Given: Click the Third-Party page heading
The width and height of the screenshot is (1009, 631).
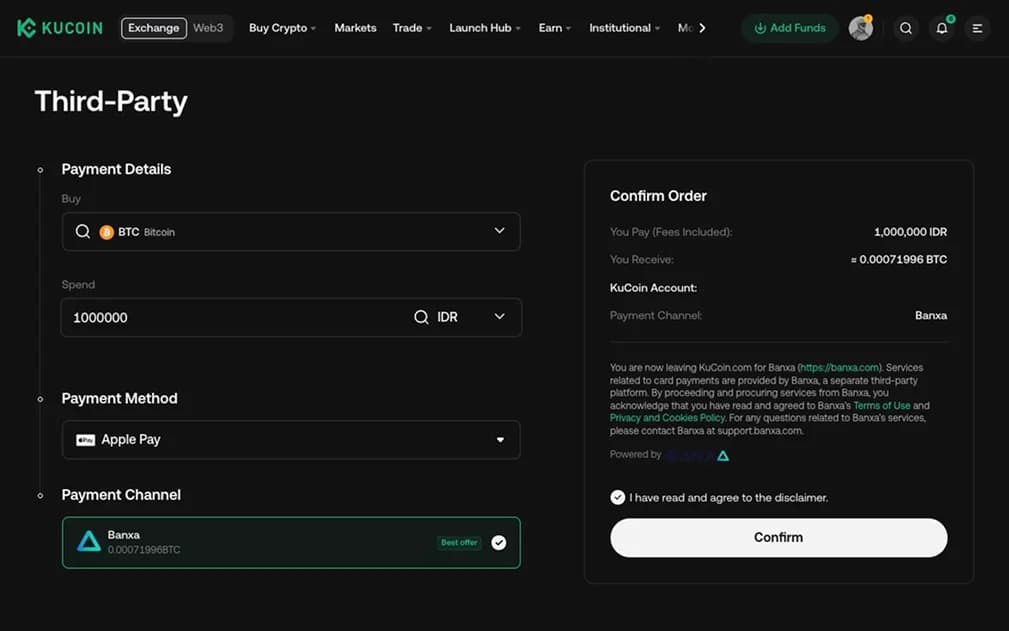Looking at the screenshot, I should 111,102.
